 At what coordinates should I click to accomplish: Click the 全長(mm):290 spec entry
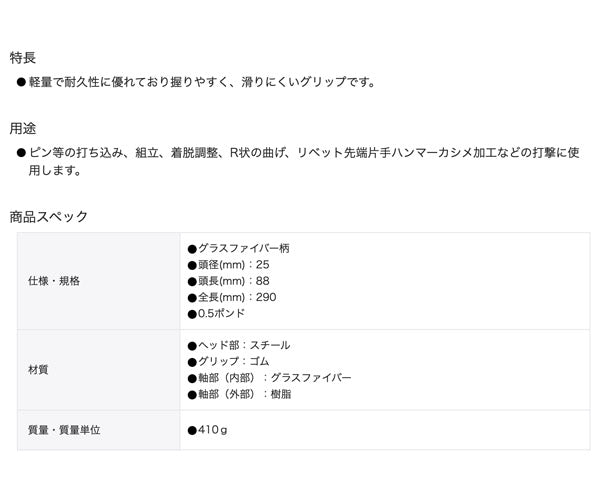point(233,297)
